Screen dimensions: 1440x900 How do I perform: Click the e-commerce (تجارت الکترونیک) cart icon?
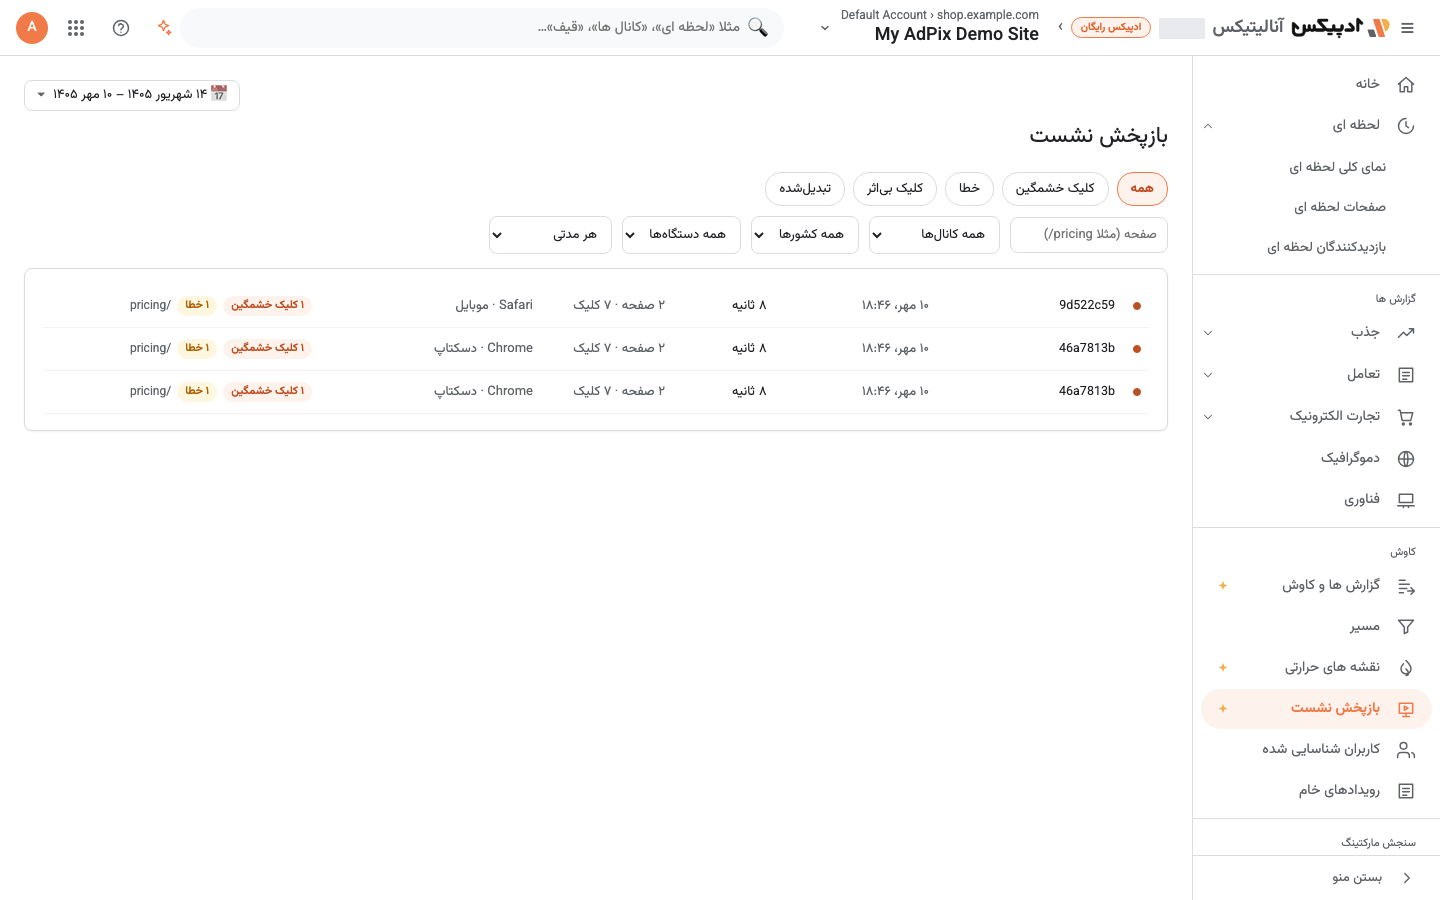point(1406,417)
